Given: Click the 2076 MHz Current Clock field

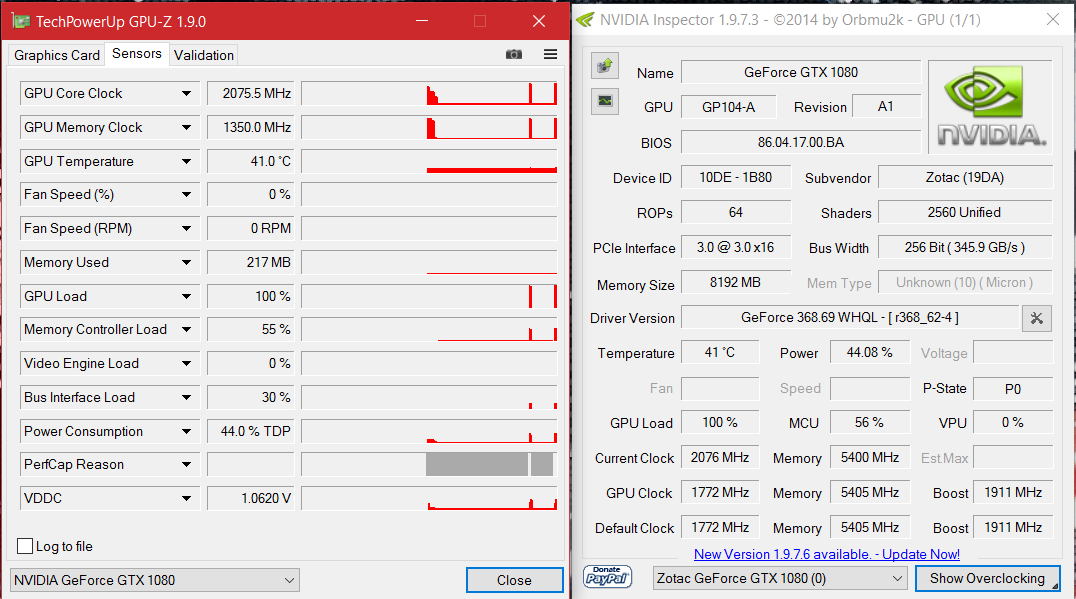Looking at the screenshot, I should (x=720, y=457).
